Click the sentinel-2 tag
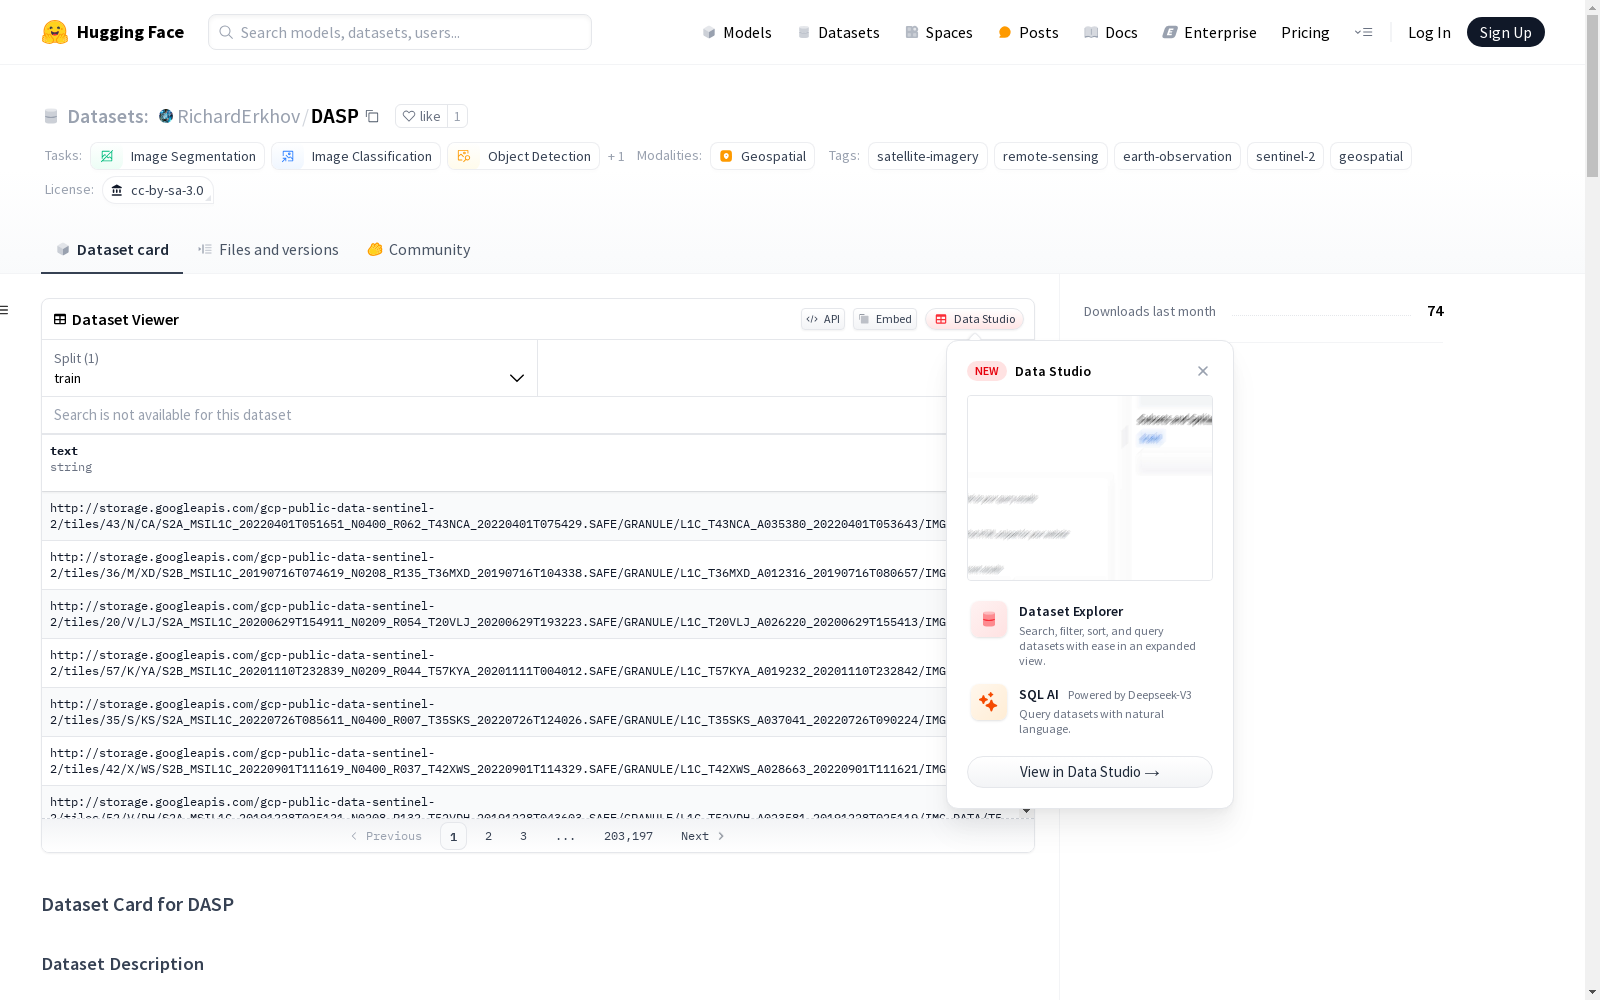Image resolution: width=1600 pixels, height=1000 pixels. click(1286, 156)
